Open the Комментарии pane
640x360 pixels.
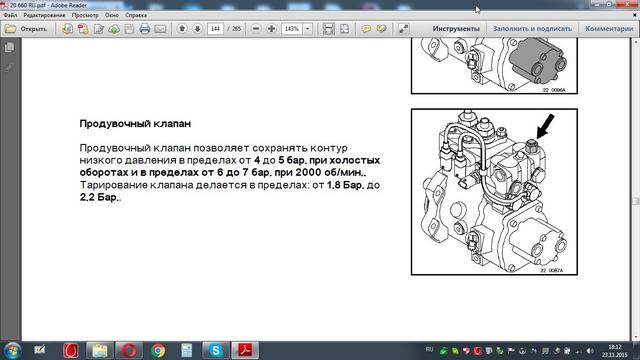609,29
